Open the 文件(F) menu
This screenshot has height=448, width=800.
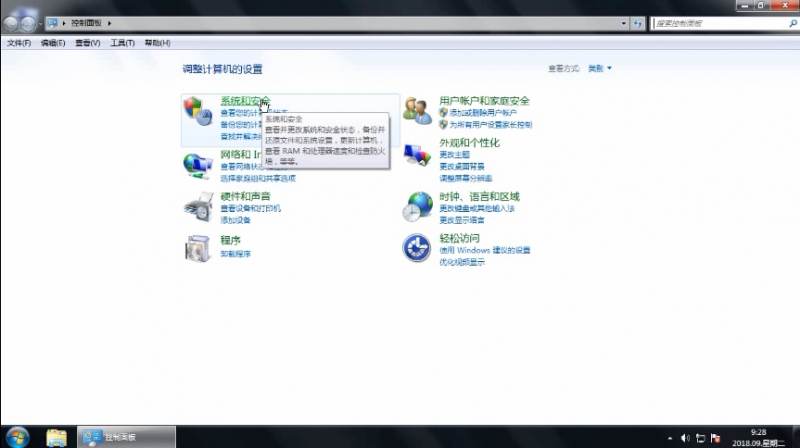(x=19, y=43)
